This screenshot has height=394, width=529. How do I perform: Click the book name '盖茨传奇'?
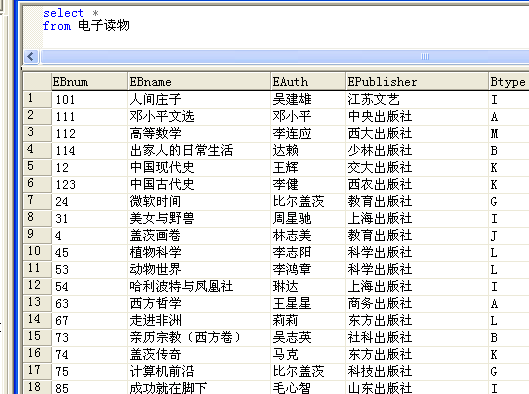point(199,355)
